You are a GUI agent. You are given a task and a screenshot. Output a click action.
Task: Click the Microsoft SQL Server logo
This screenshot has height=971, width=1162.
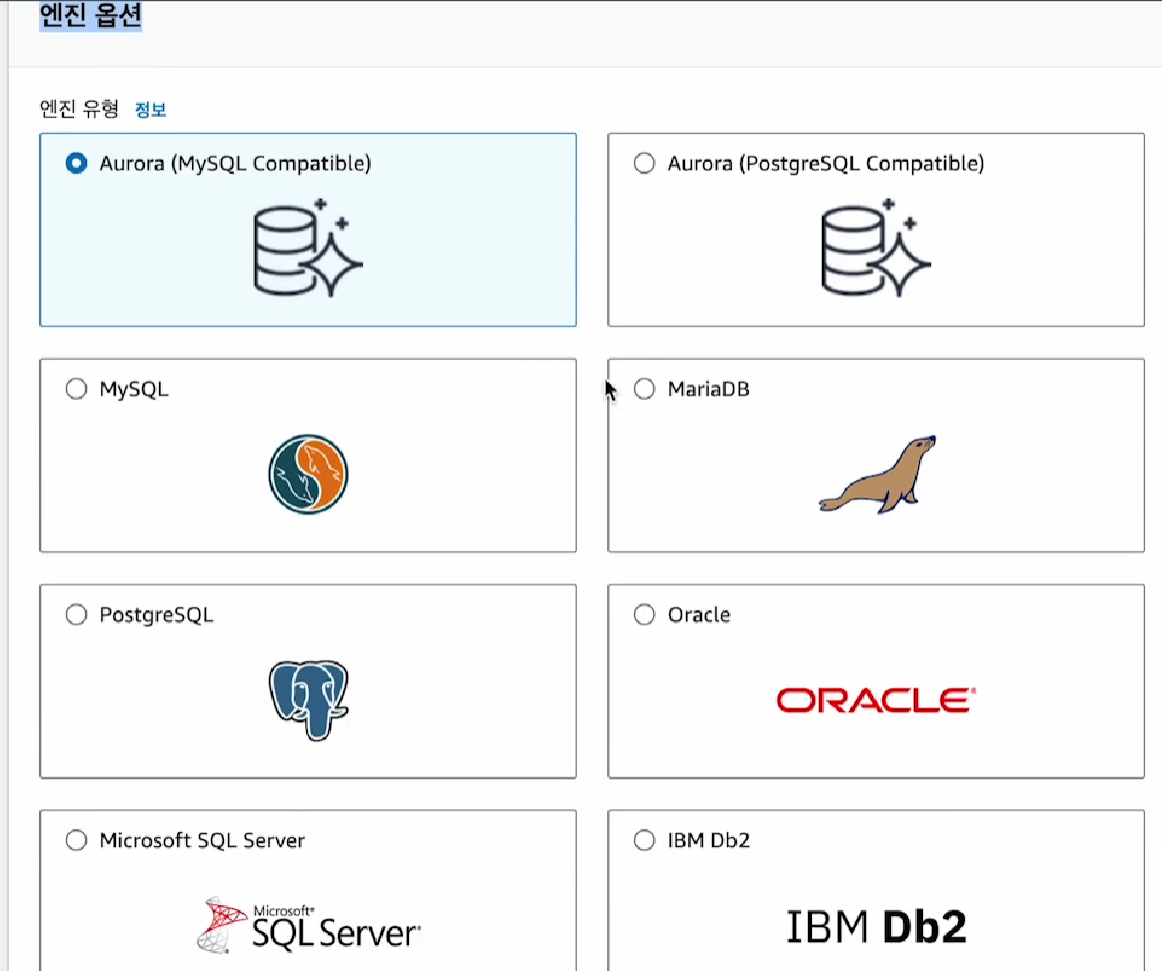[x=308, y=925]
